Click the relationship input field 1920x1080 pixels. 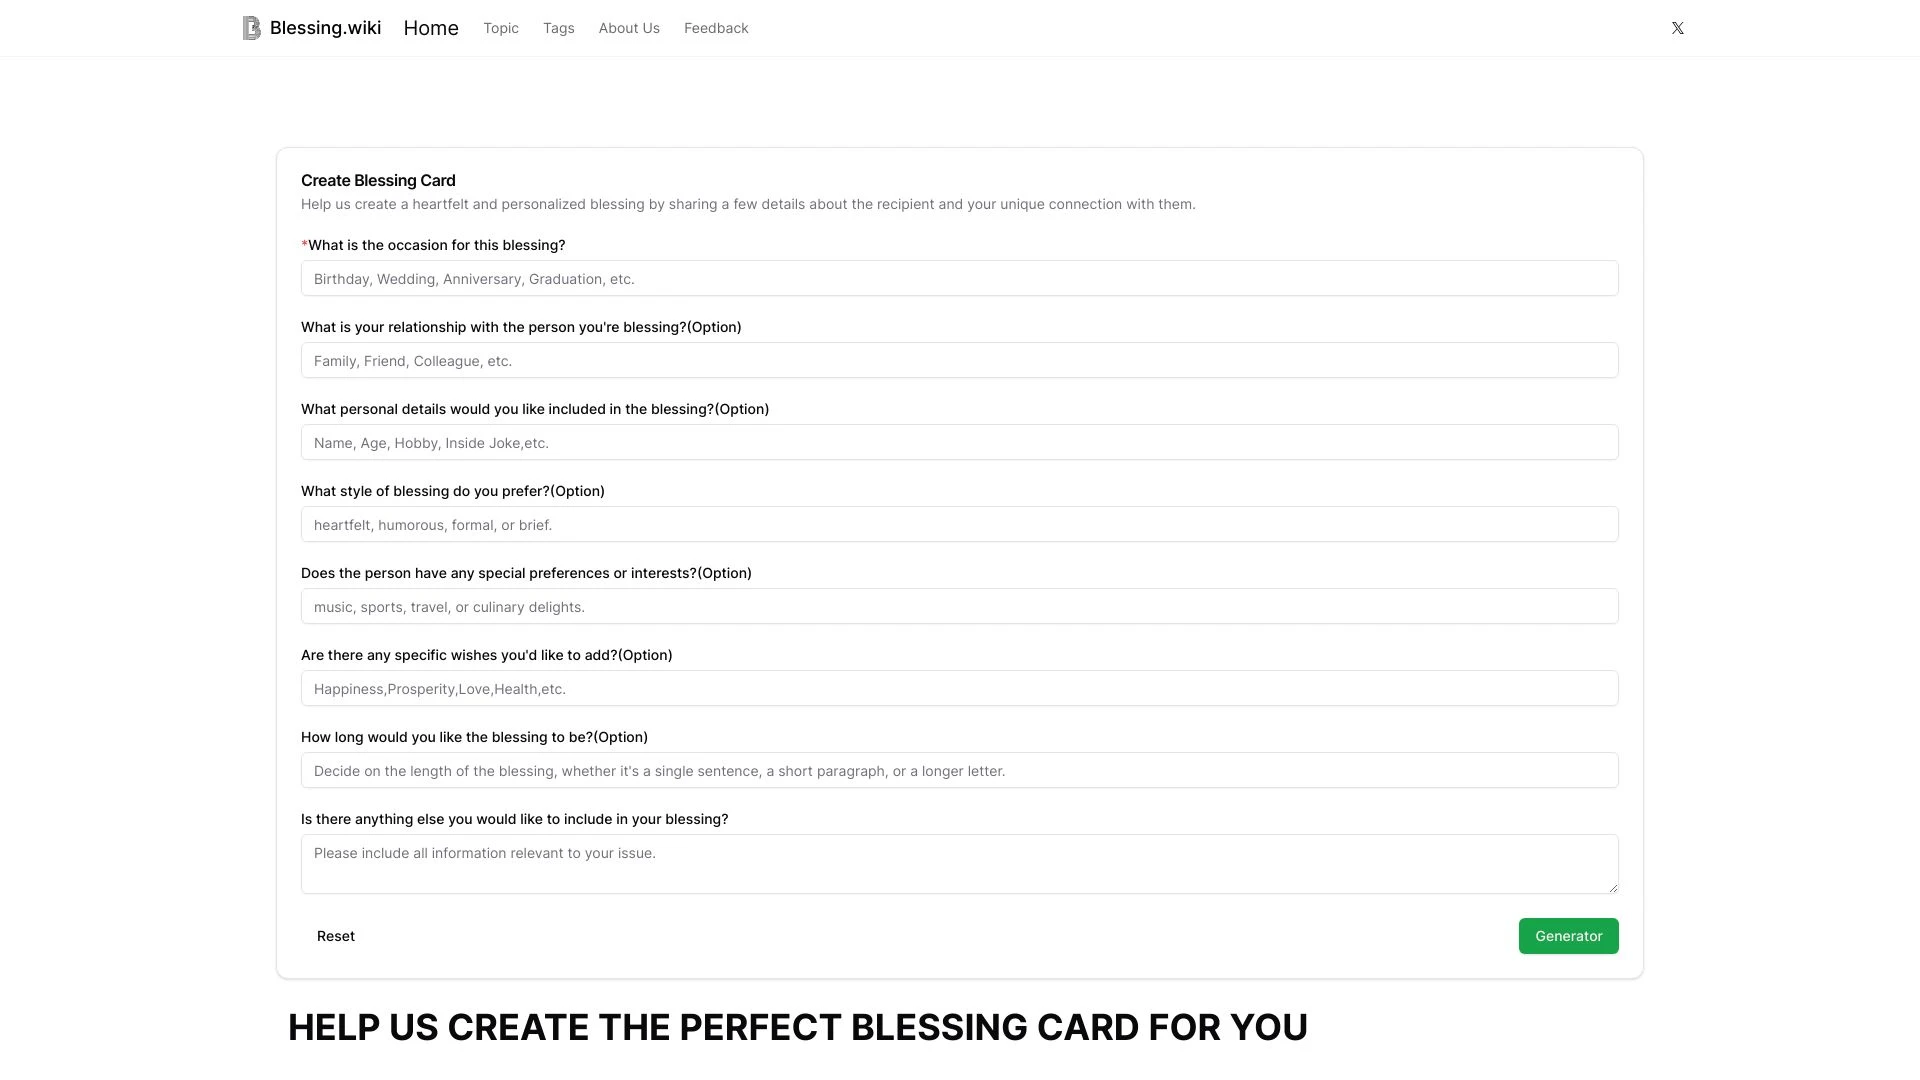click(x=959, y=360)
